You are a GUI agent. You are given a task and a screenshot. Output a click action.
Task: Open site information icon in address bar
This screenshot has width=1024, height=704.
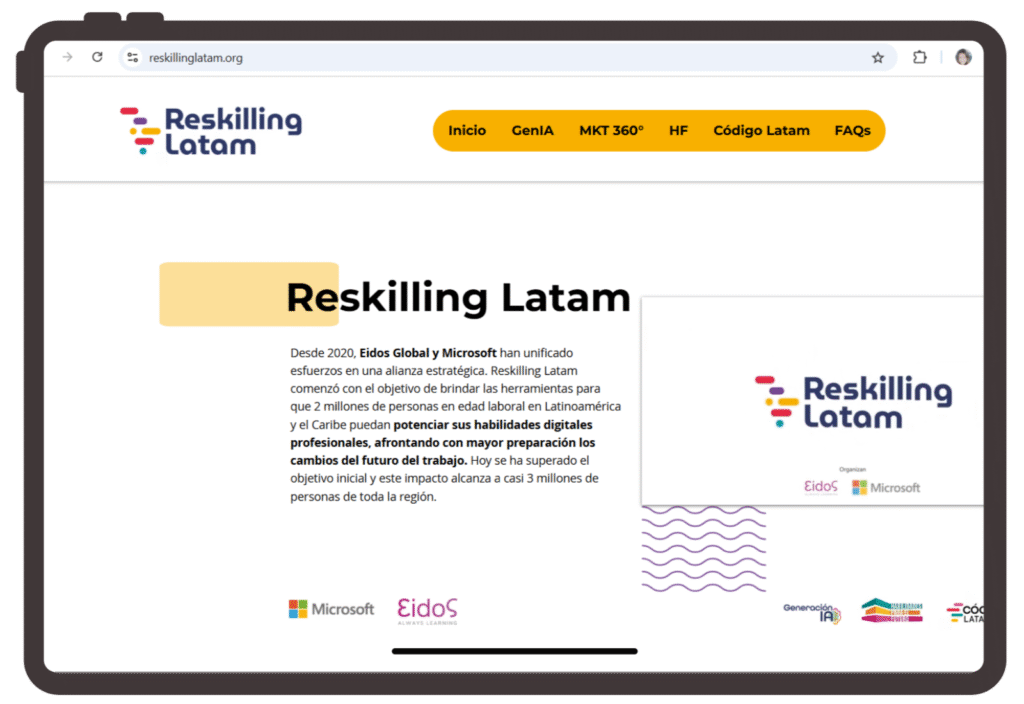(133, 58)
